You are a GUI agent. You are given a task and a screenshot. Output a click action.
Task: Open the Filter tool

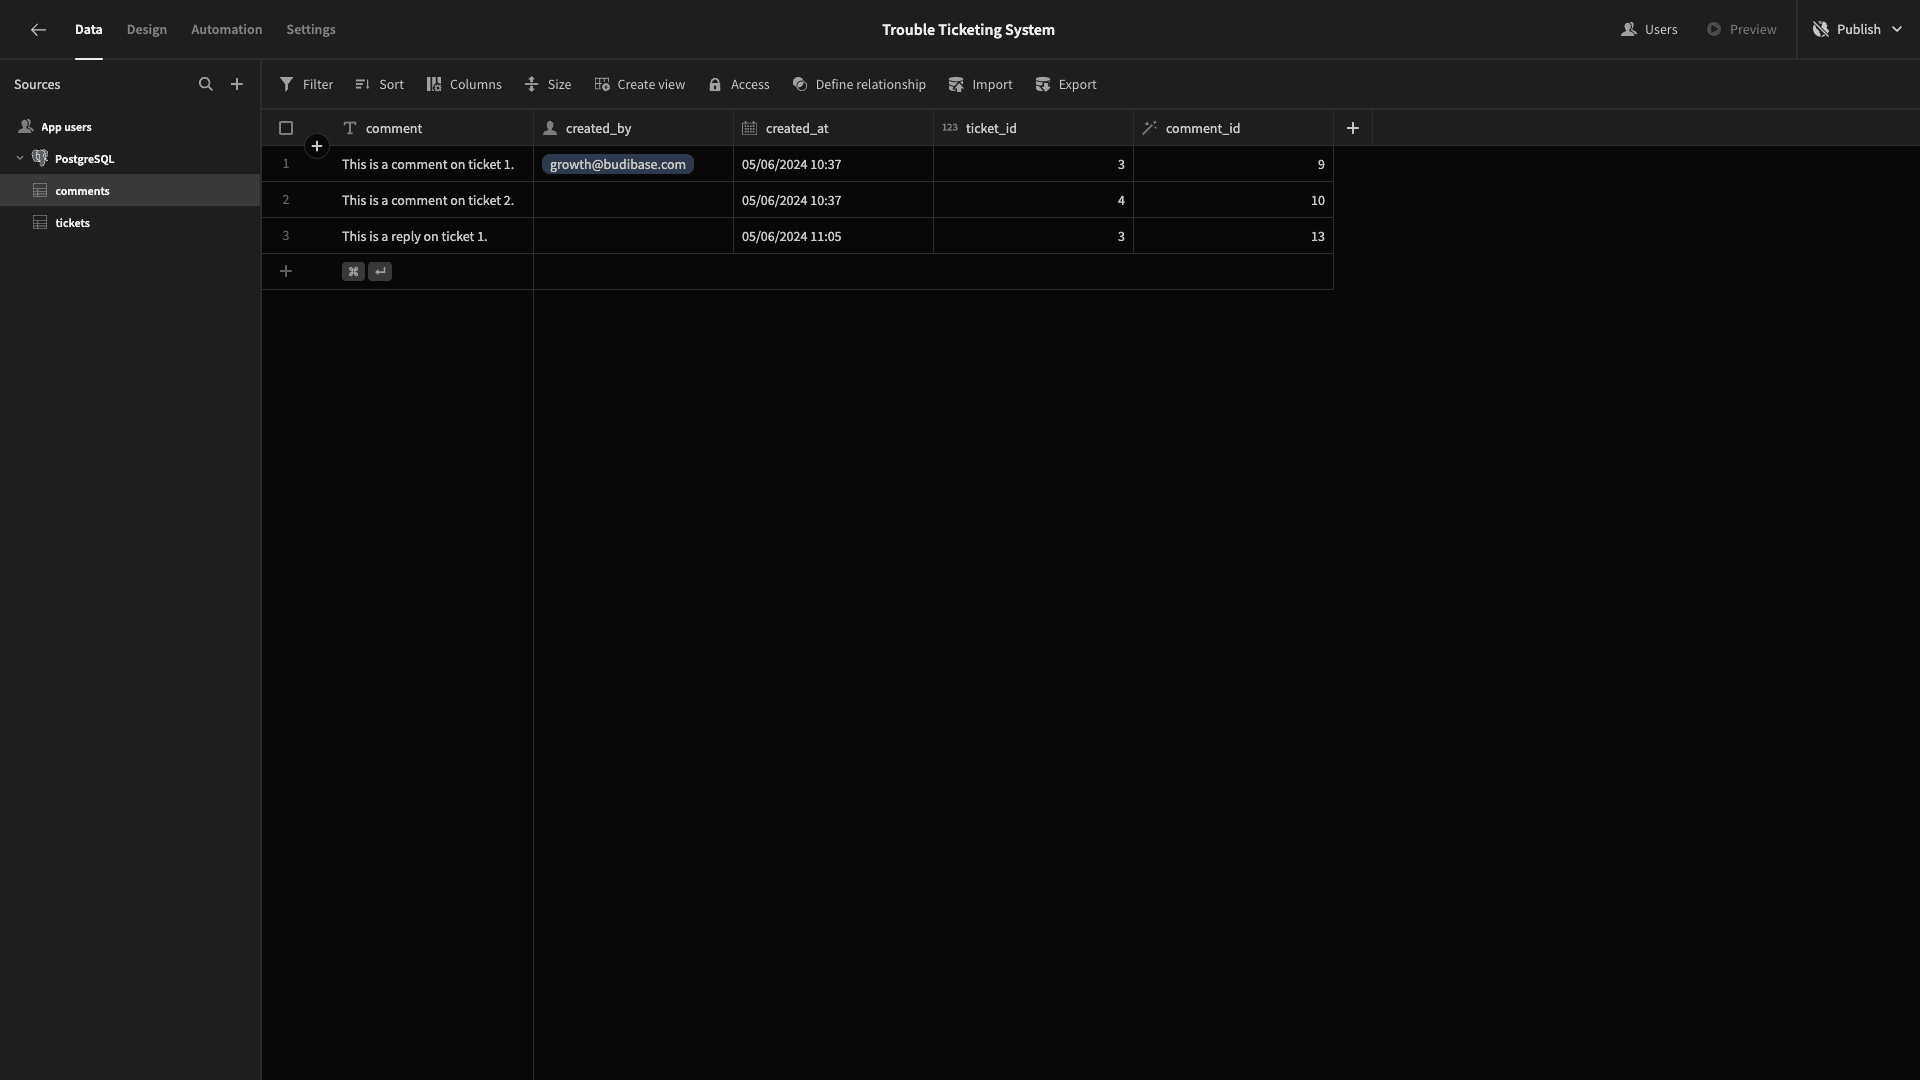click(x=306, y=85)
